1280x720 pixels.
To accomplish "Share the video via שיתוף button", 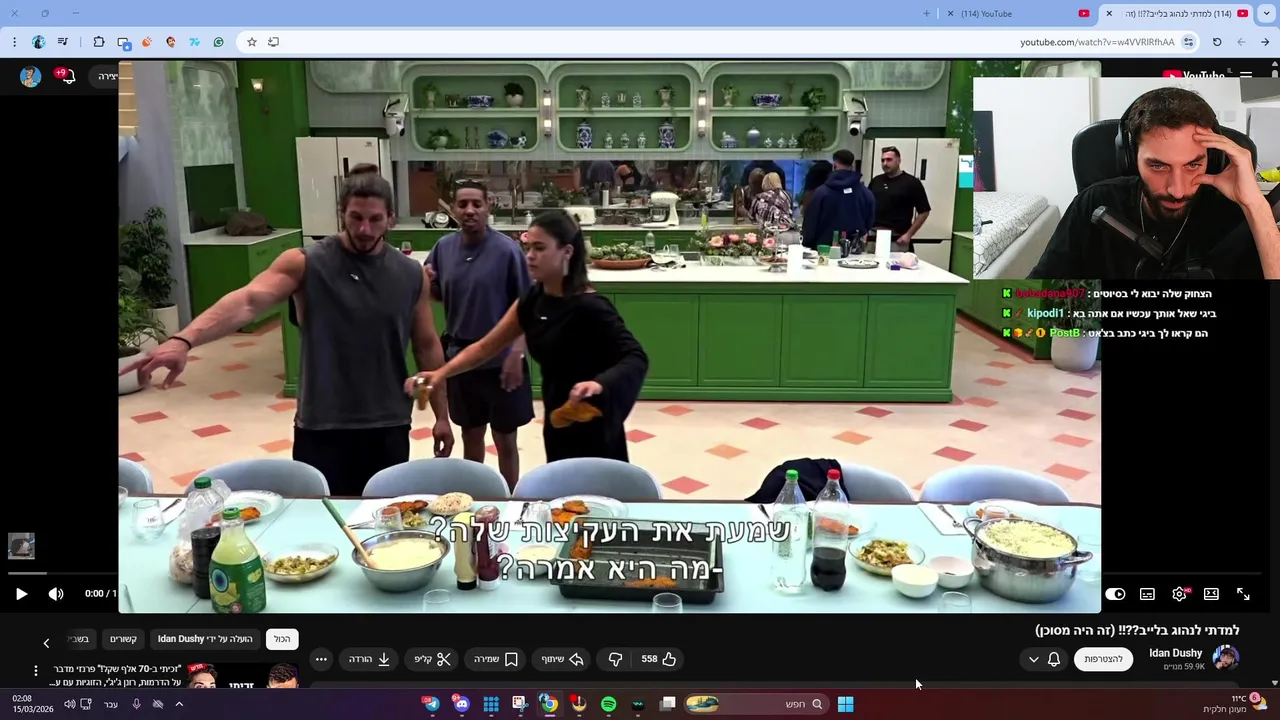I will 562,659.
